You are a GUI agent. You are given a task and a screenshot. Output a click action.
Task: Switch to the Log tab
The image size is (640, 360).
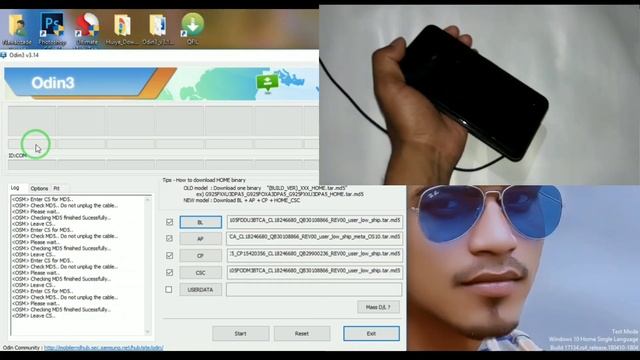point(15,188)
